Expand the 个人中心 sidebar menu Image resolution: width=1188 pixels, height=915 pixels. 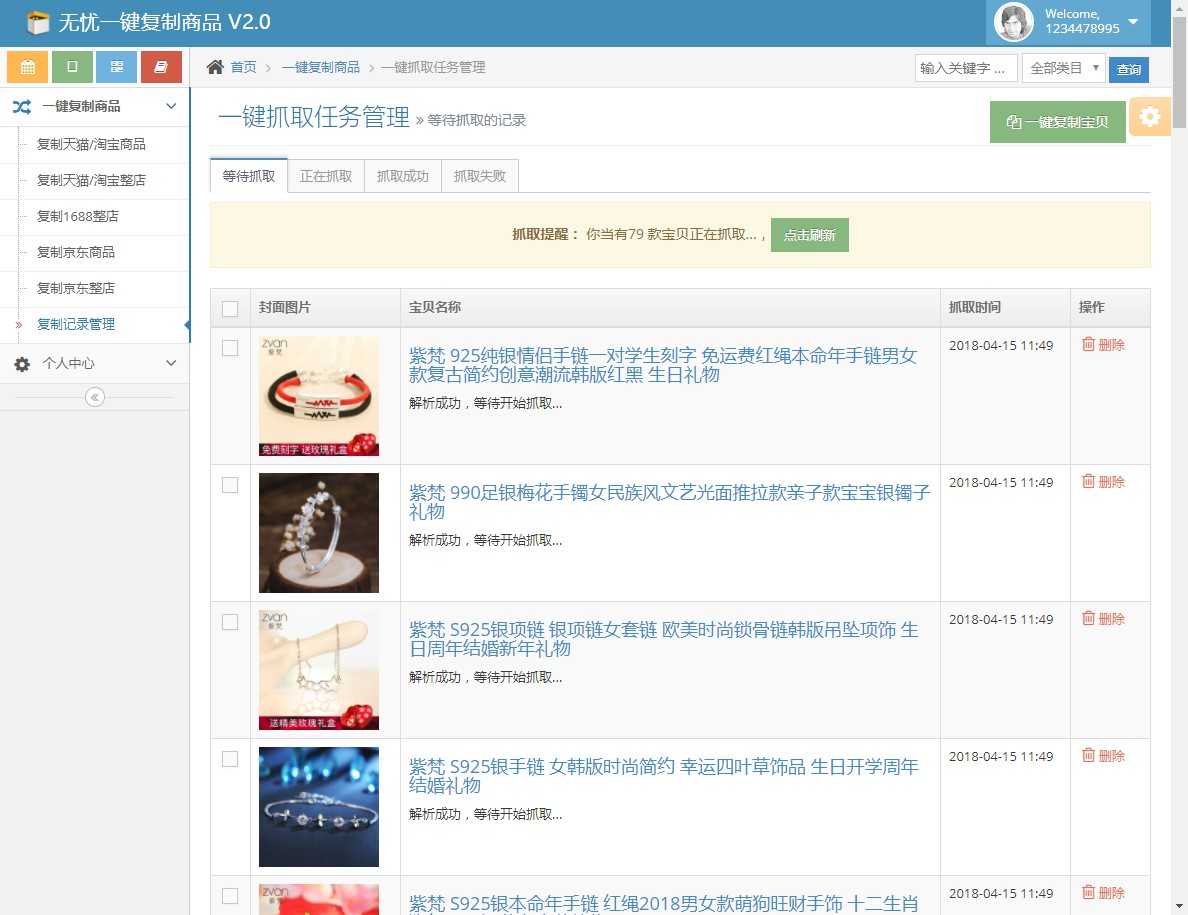[x=95, y=364]
